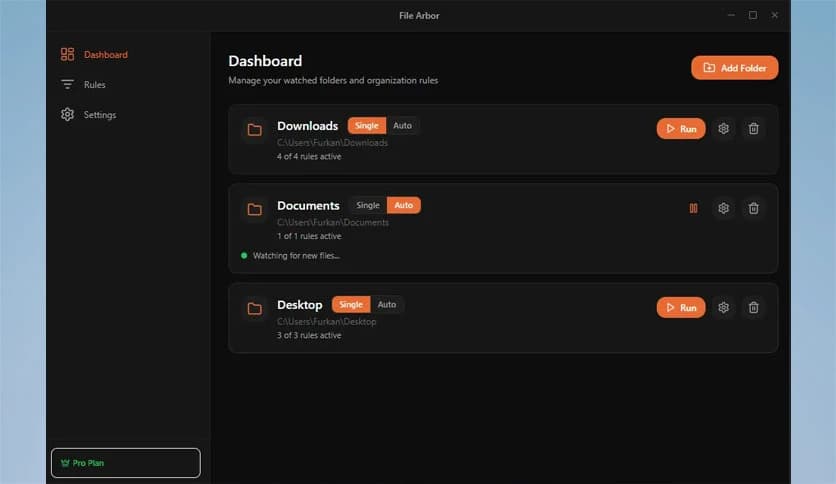Viewport: 836px width, 484px height.
Task: Set Desktop folder to Single mode
Action: point(351,304)
